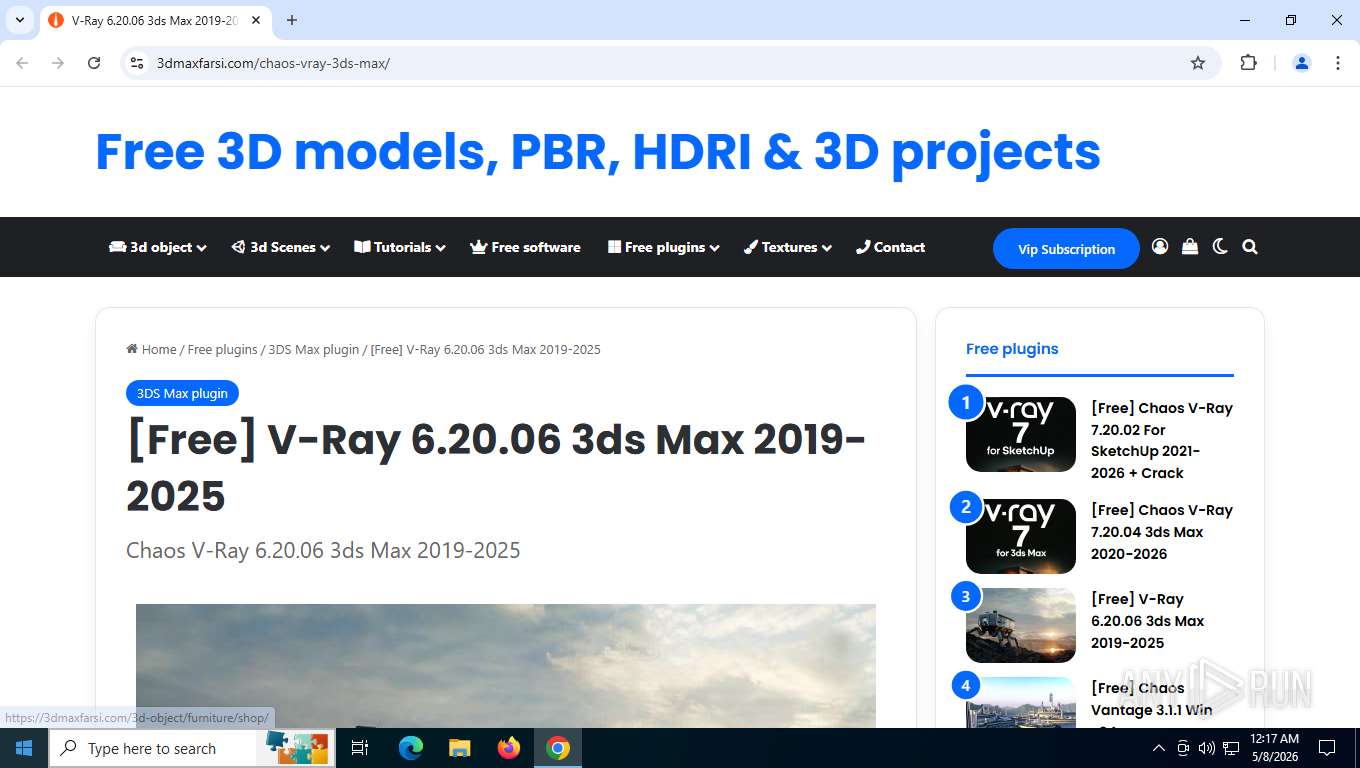Expand the Textures menu
1360x768 pixels.
point(788,247)
